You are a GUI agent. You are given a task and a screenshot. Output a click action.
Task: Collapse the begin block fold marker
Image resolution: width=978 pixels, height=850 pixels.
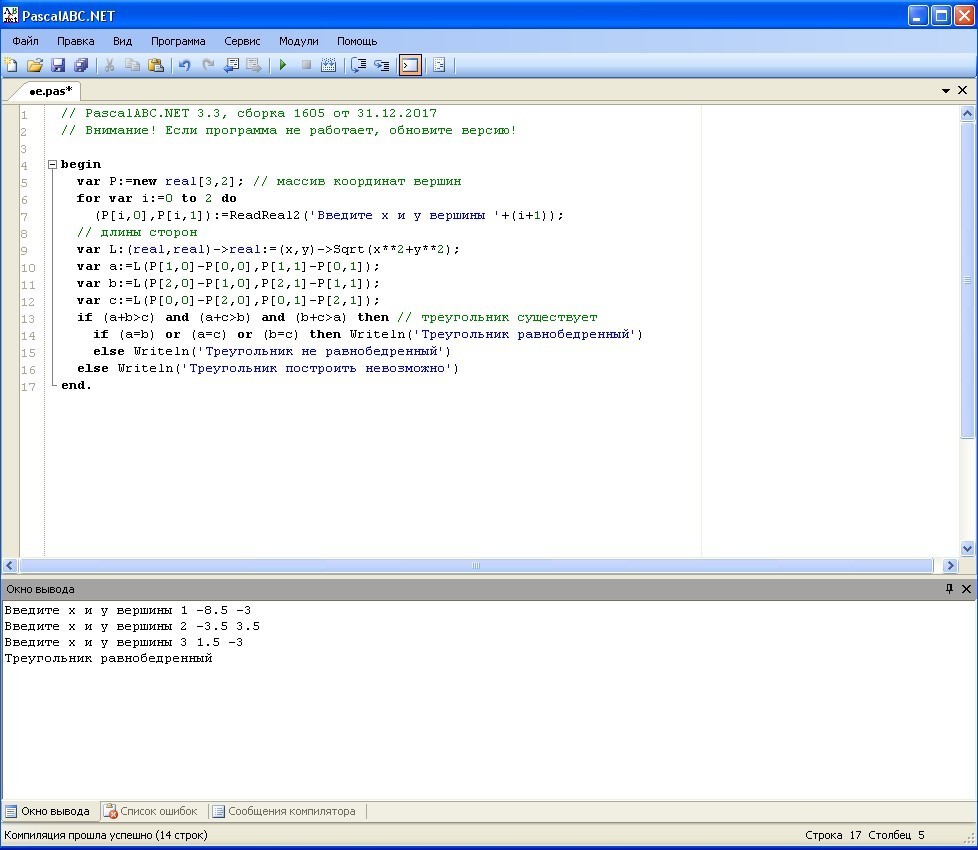[x=51, y=164]
